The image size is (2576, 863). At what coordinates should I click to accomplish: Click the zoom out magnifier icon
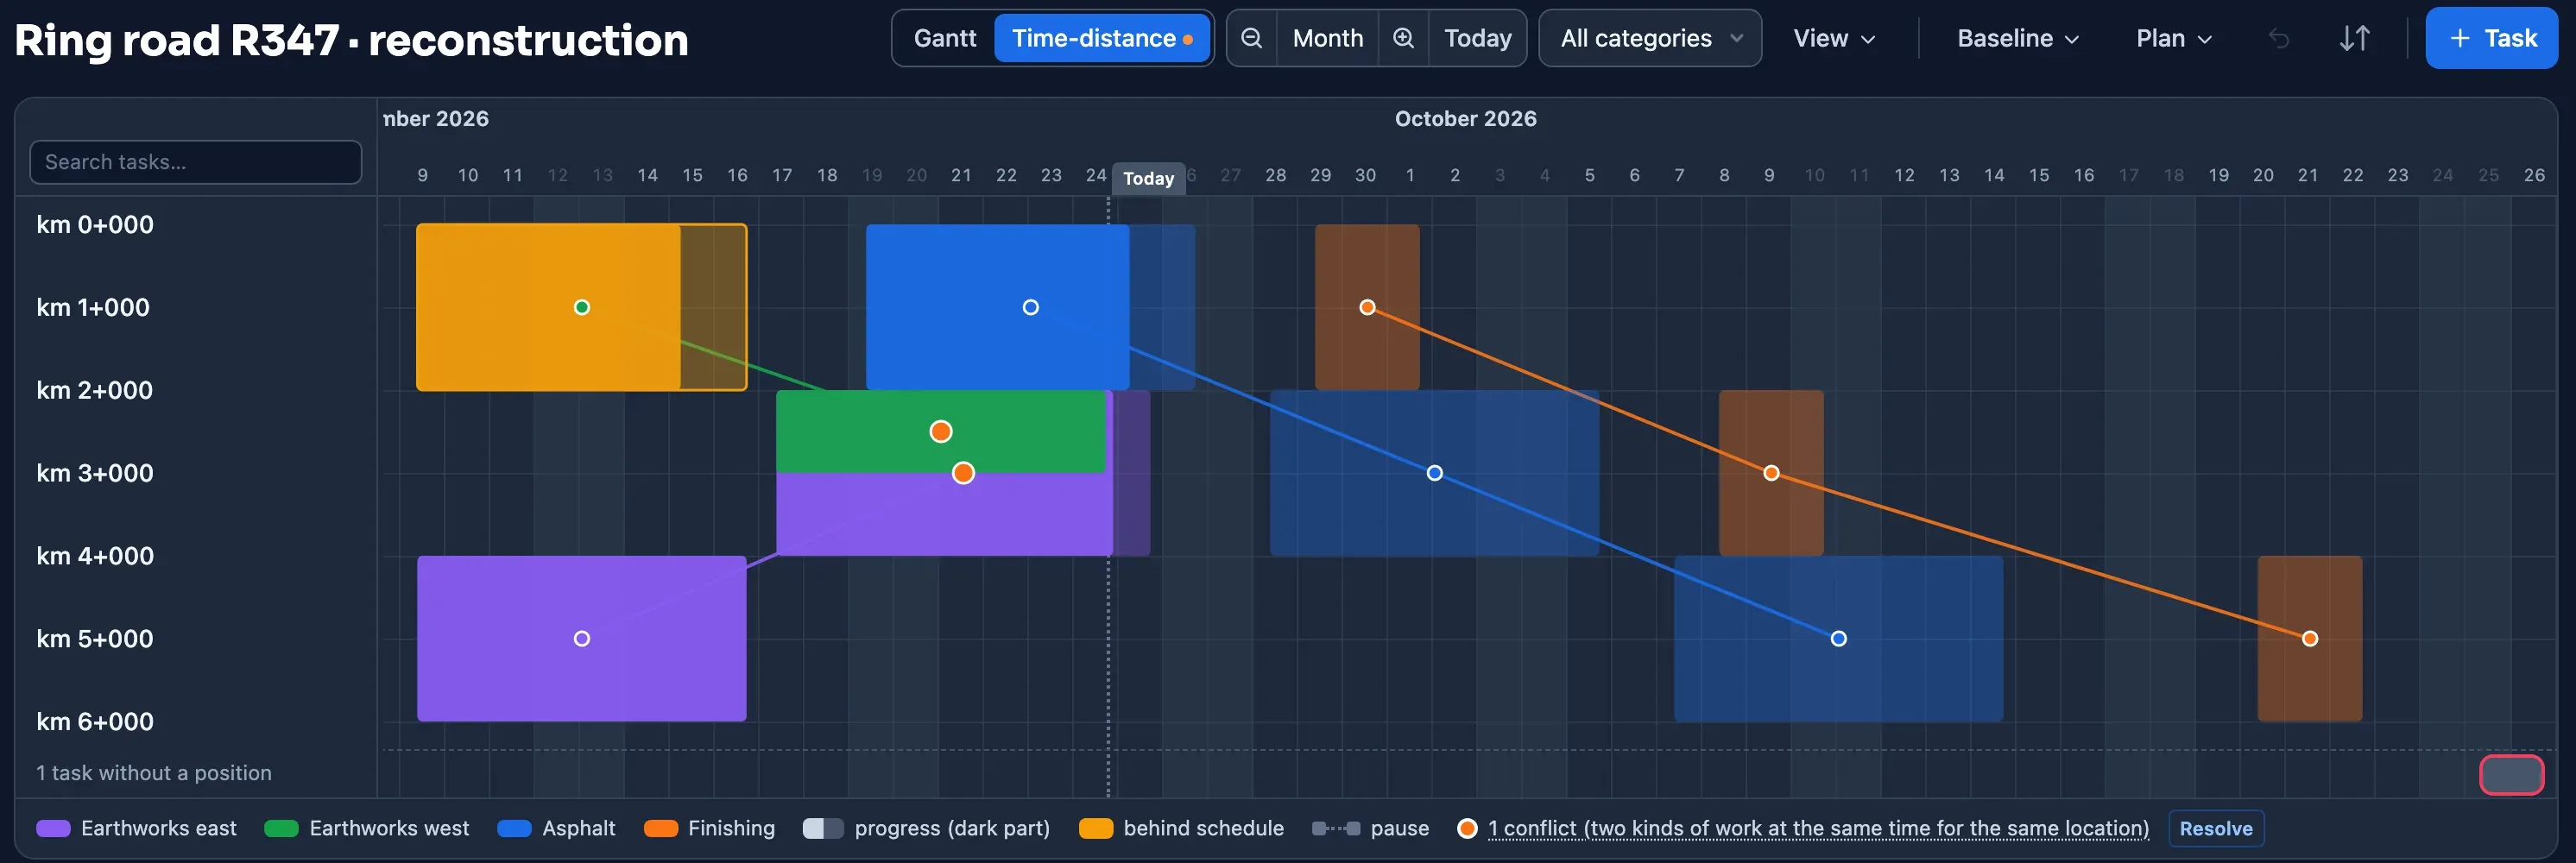(x=1251, y=38)
